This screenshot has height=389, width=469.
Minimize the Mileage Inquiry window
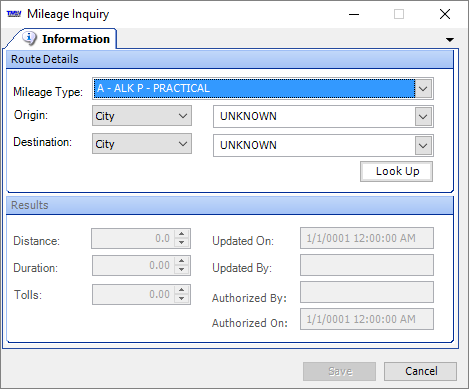(x=354, y=14)
